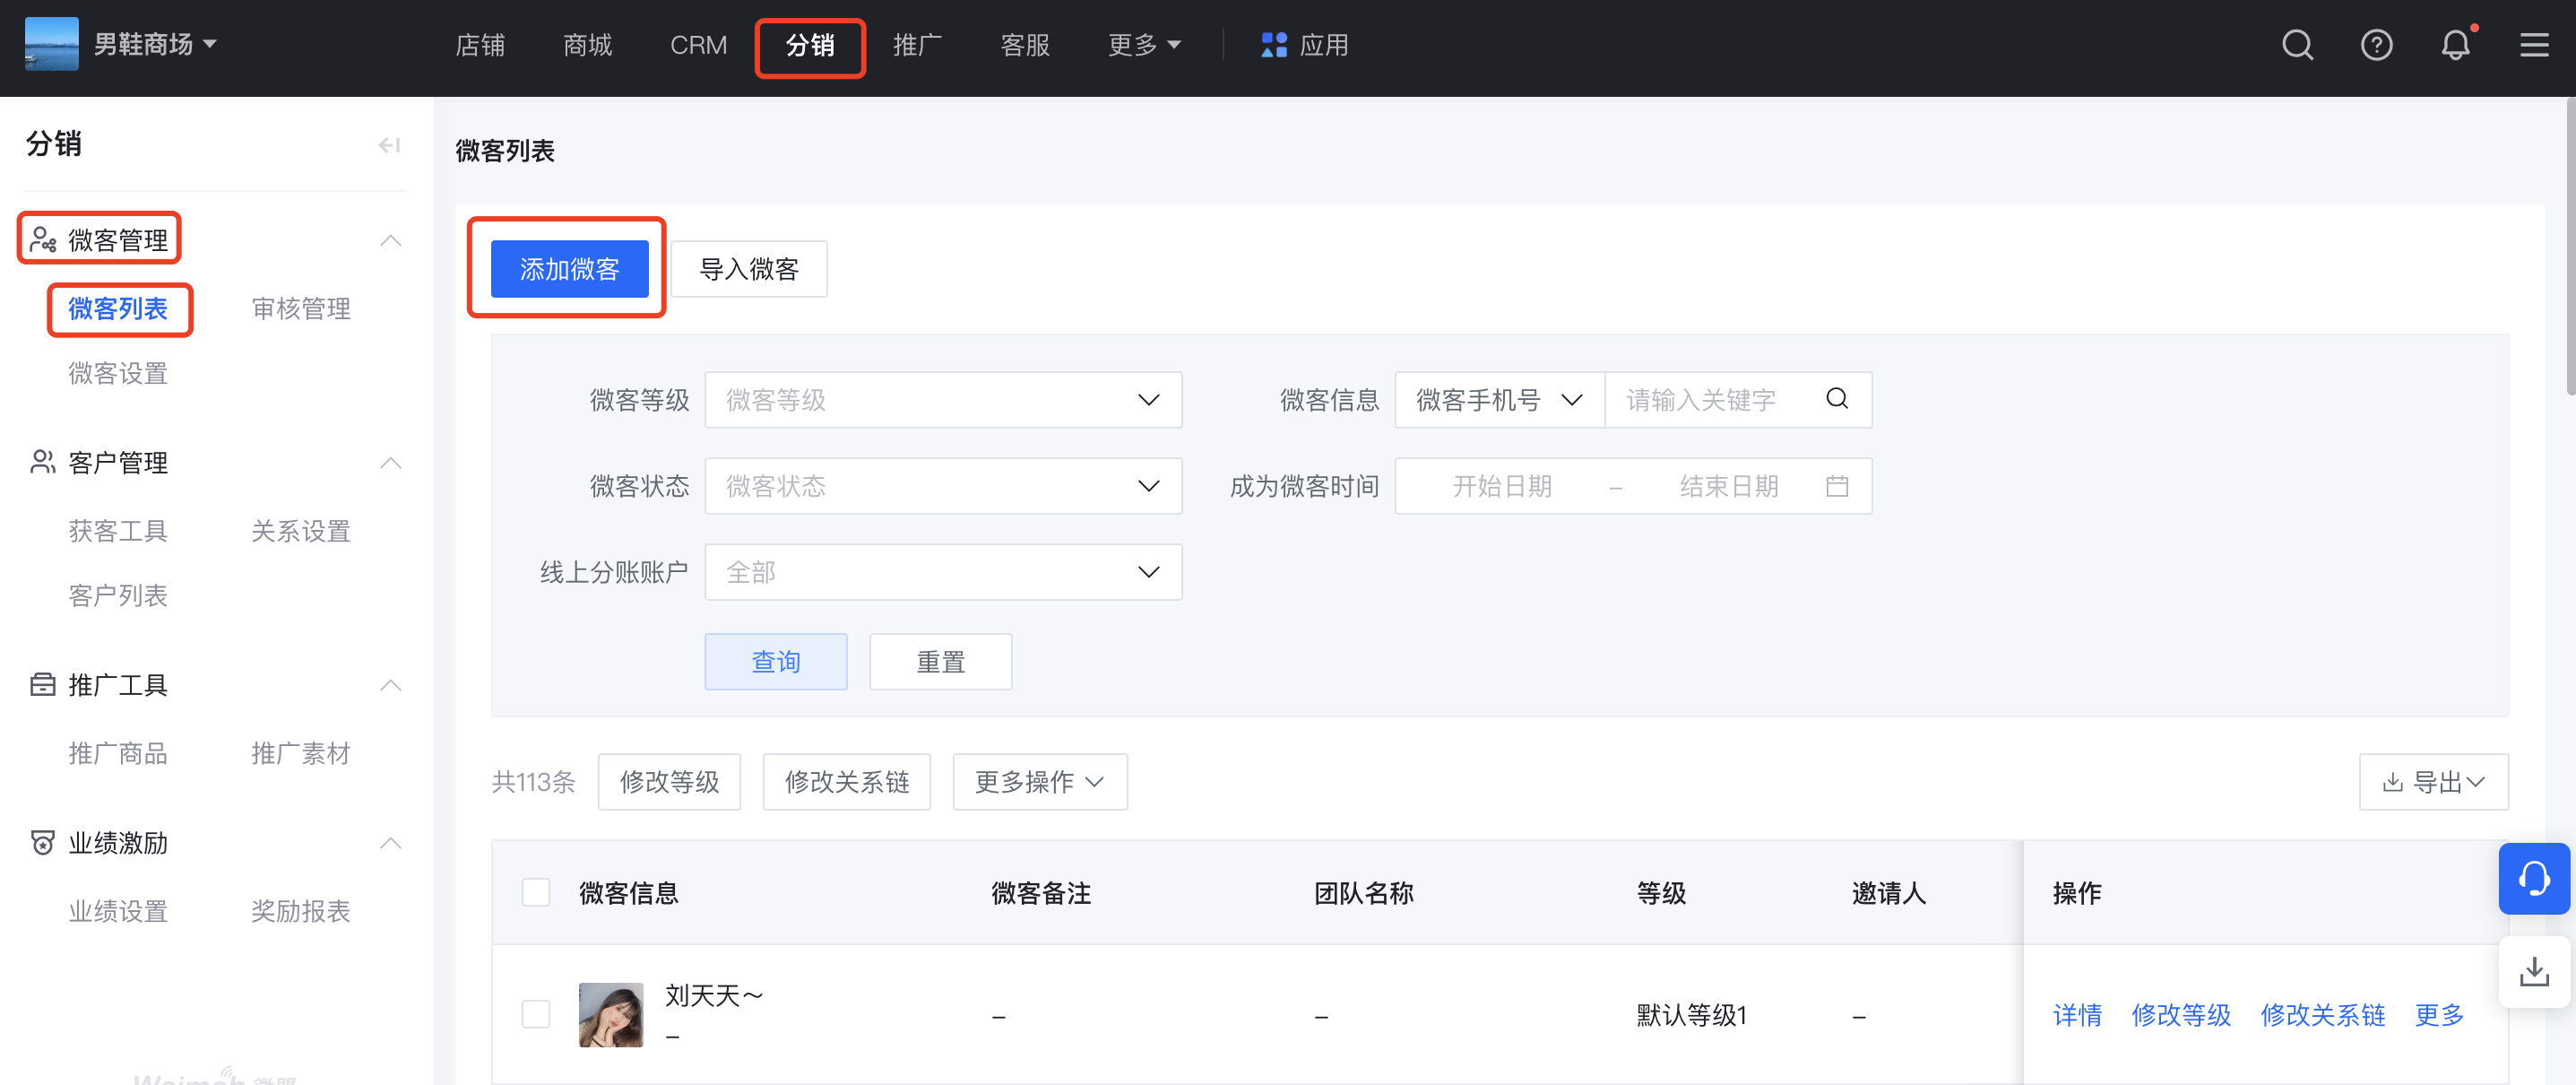
Task: Open the 微客等级 filter dropdown
Action: [943, 400]
